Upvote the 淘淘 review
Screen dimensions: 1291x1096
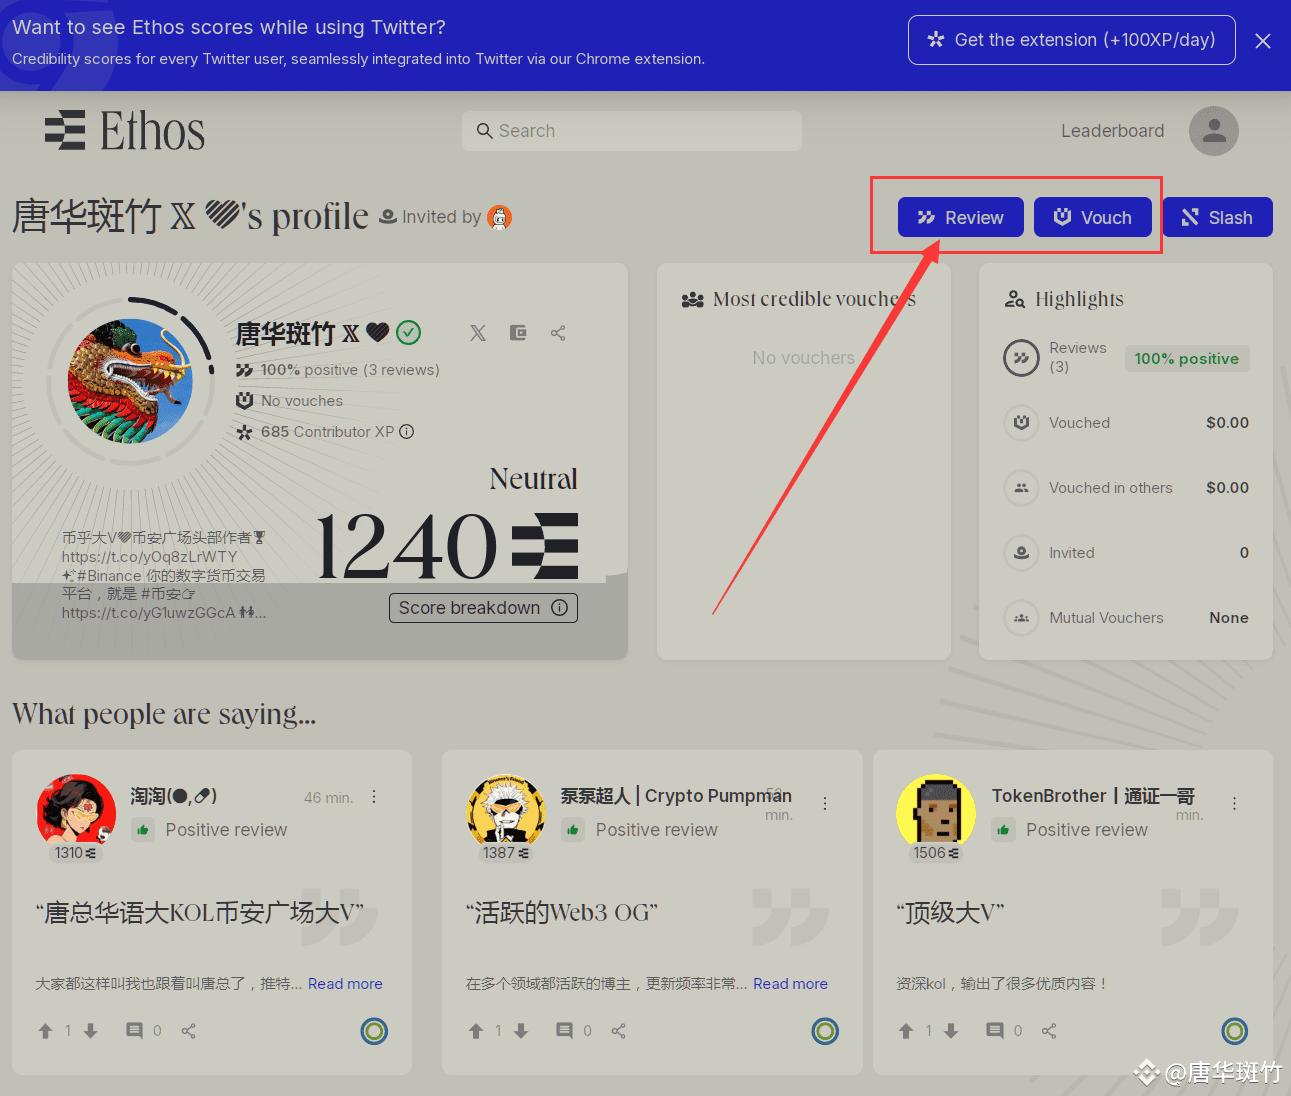pyautogui.click(x=45, y=1031)
